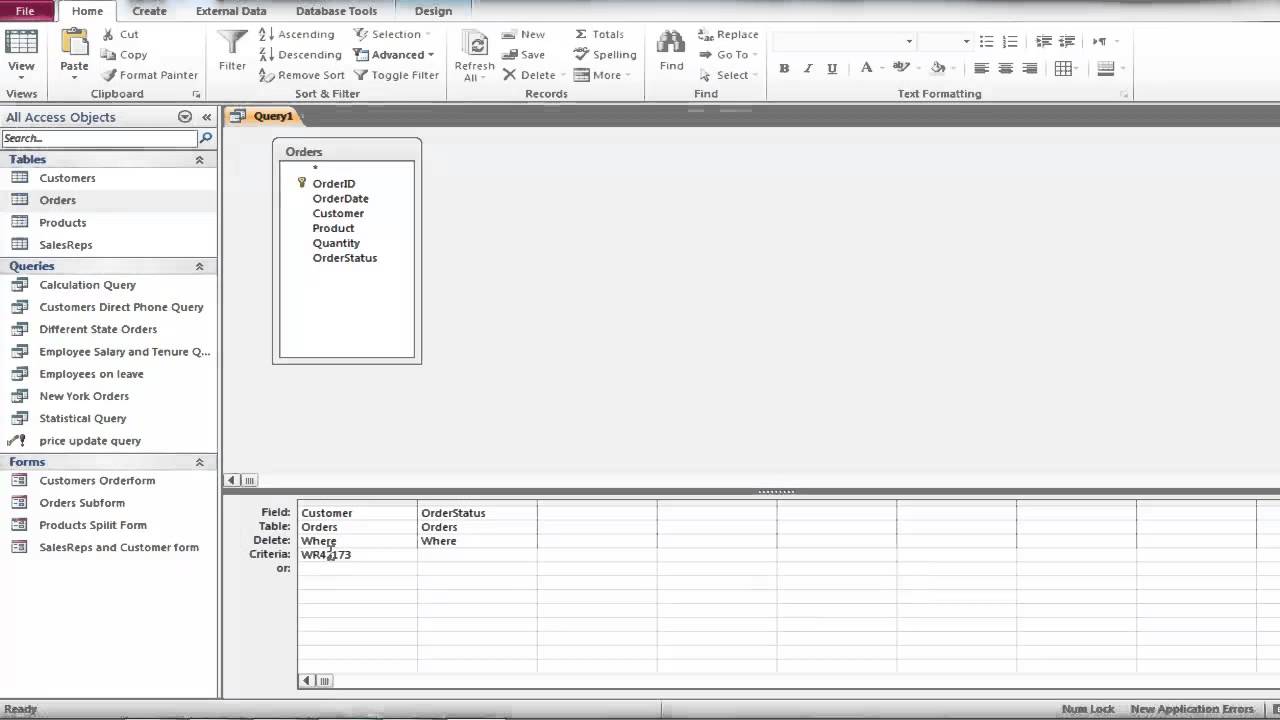This screenshot has width=1280, height=720.
Task: Open the font size combo box
Action: click(945, 41)
